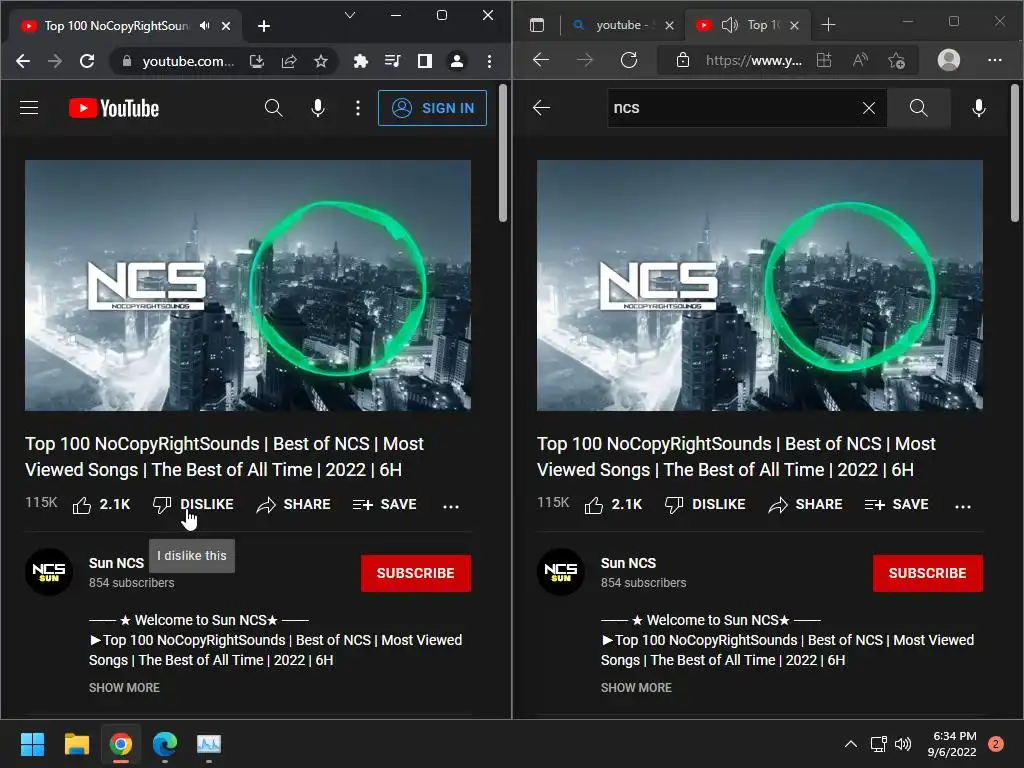Go back in Edge browser

pyautogui.click(x=541, y=60)
